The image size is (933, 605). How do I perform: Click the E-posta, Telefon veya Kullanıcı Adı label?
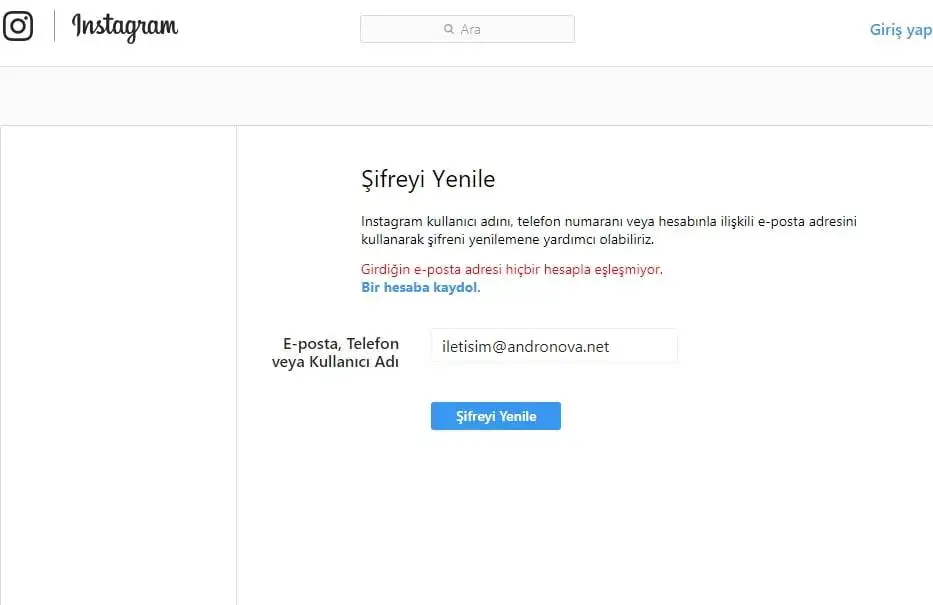coord(336,352)
